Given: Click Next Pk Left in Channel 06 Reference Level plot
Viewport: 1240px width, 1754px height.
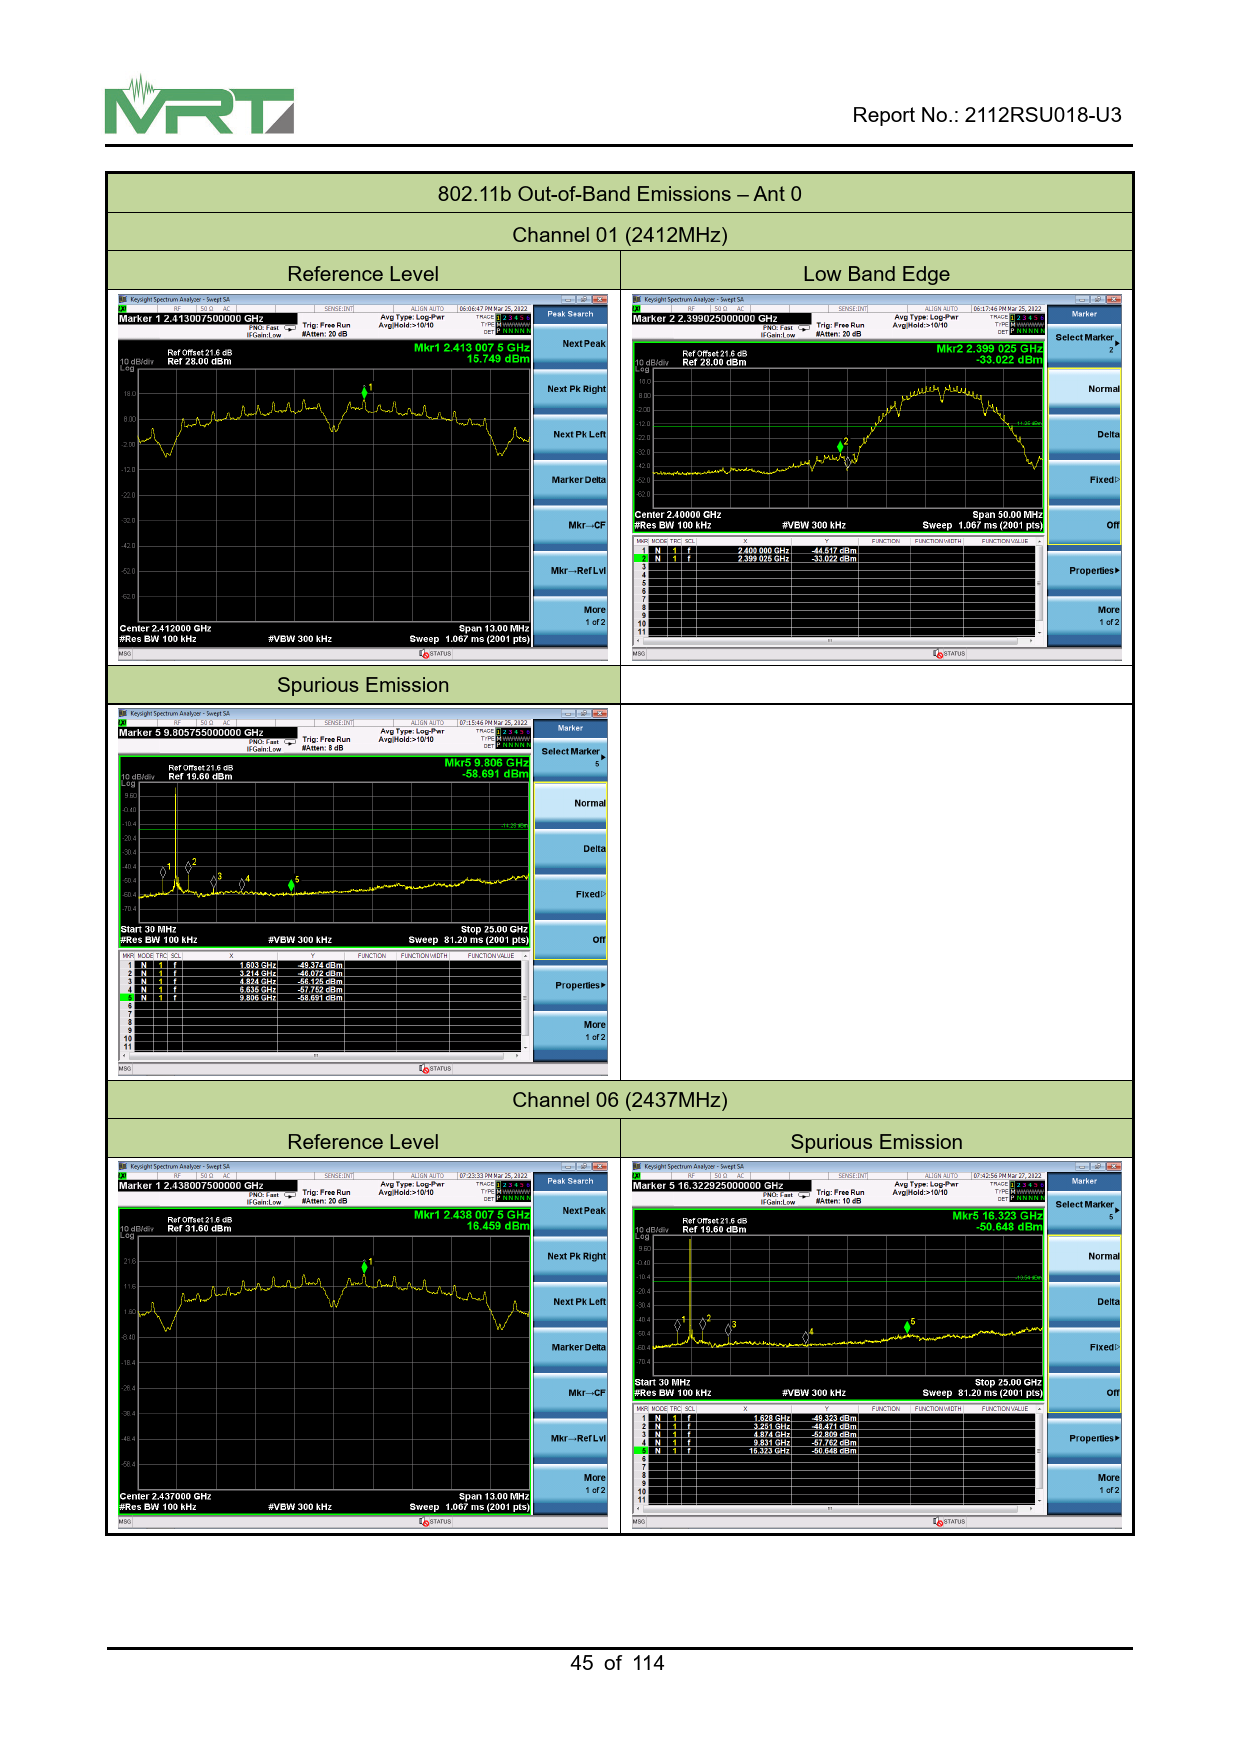Looking at the screenshot, I should [570, 1302].
